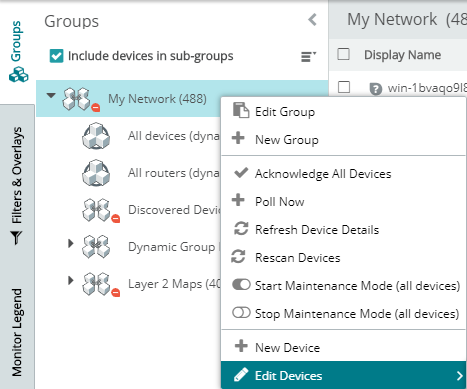Click the My Network group icon
467x389 pixels.
(81, 99)
